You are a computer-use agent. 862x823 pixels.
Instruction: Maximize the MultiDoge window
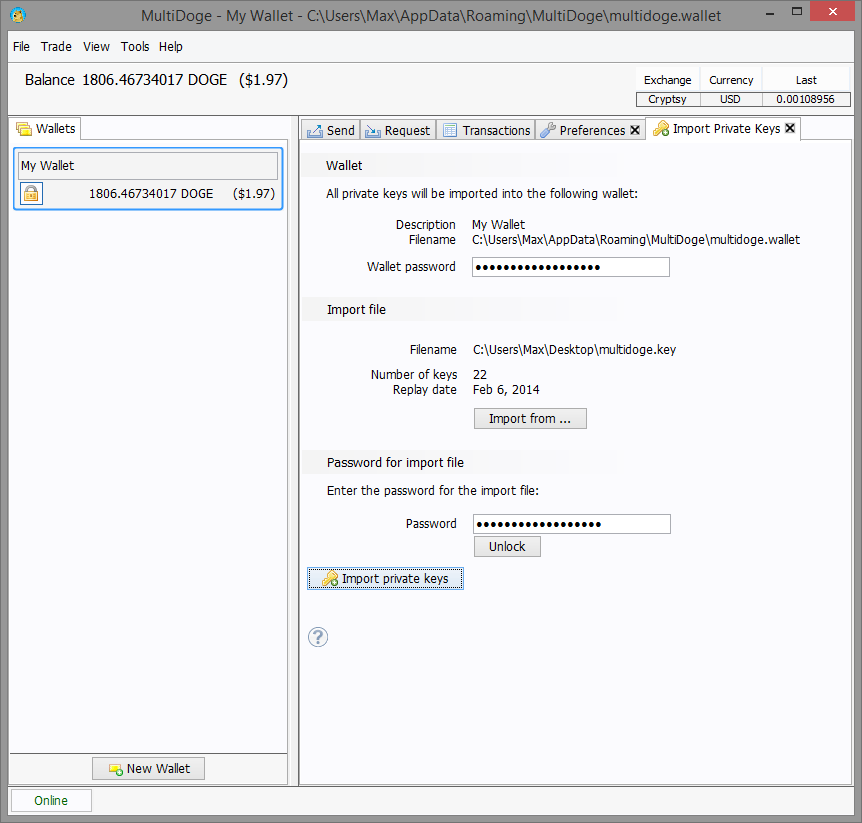point(797,12)
